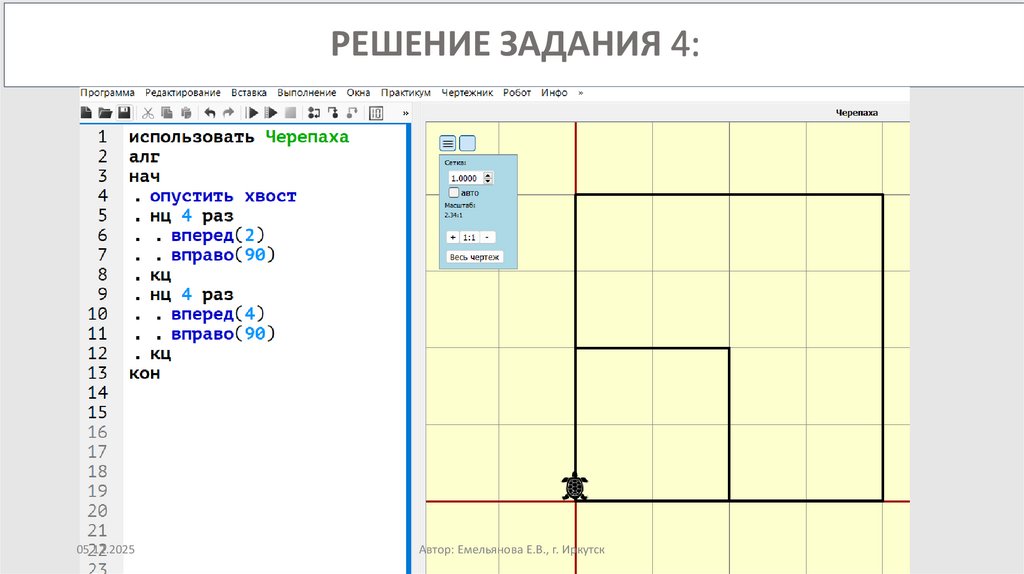
Task: Open the Вставка menu
Action: pos(249,93)
